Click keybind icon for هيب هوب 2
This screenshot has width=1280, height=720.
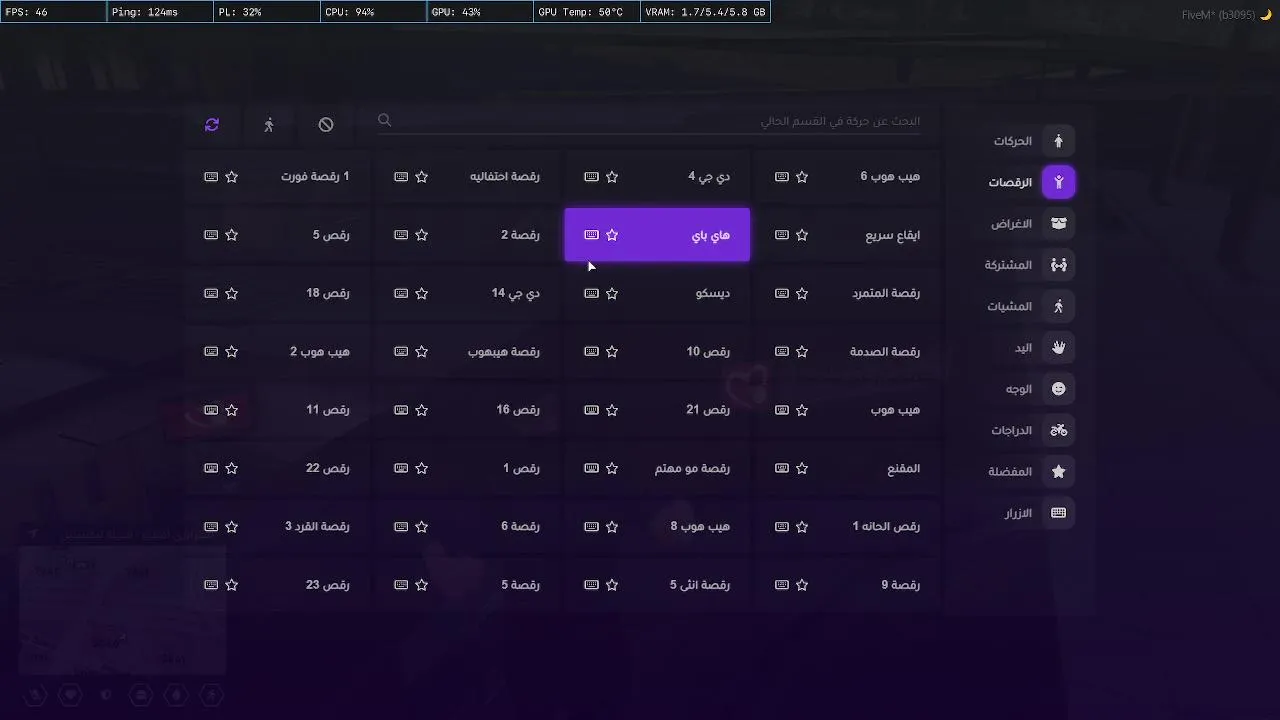pyautogui.click(x=211, y=352)
